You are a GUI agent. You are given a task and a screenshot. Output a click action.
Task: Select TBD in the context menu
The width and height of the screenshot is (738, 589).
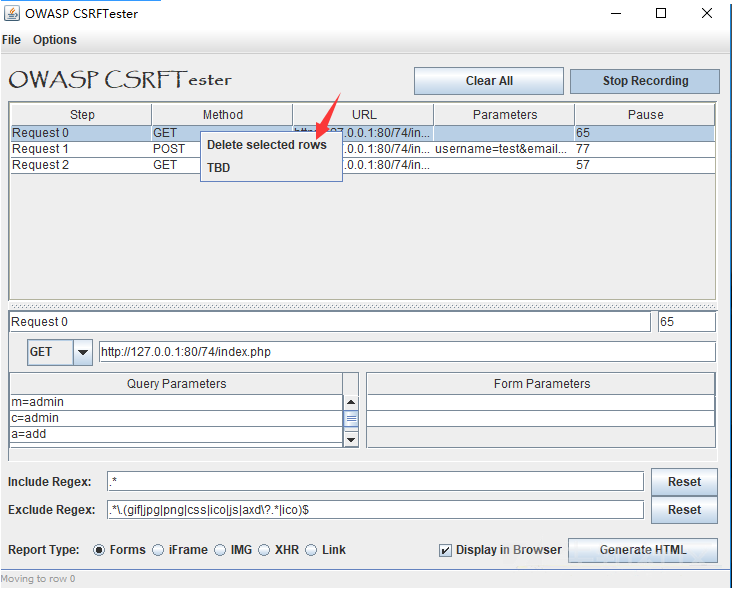click(218, 168)
